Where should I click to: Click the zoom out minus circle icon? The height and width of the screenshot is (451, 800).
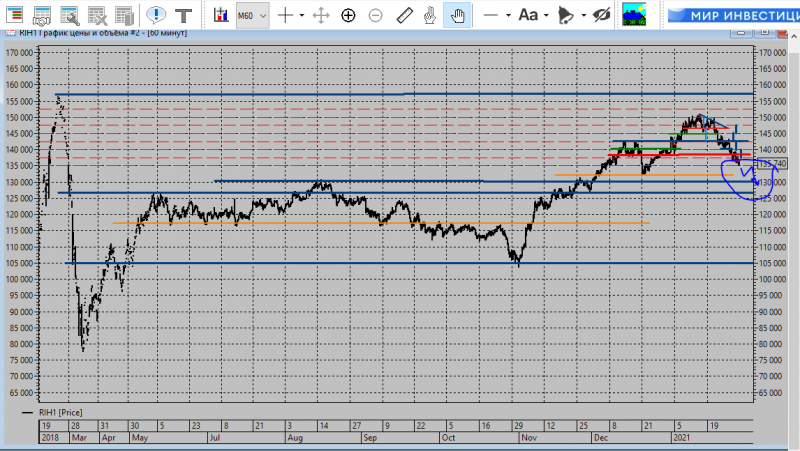pos(376,16)
